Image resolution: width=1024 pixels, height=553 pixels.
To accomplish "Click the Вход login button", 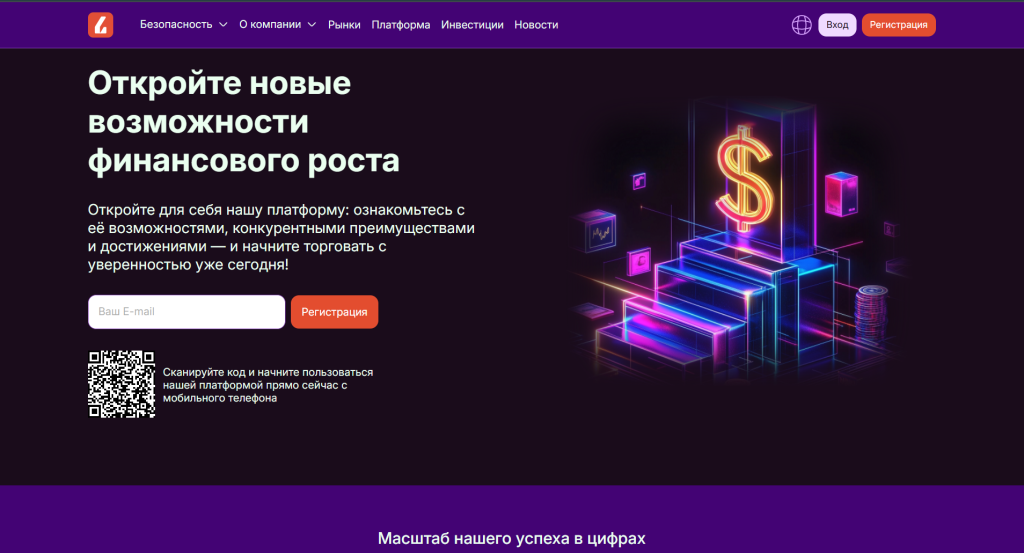I will pyautogui.click(x=837, y=25).
